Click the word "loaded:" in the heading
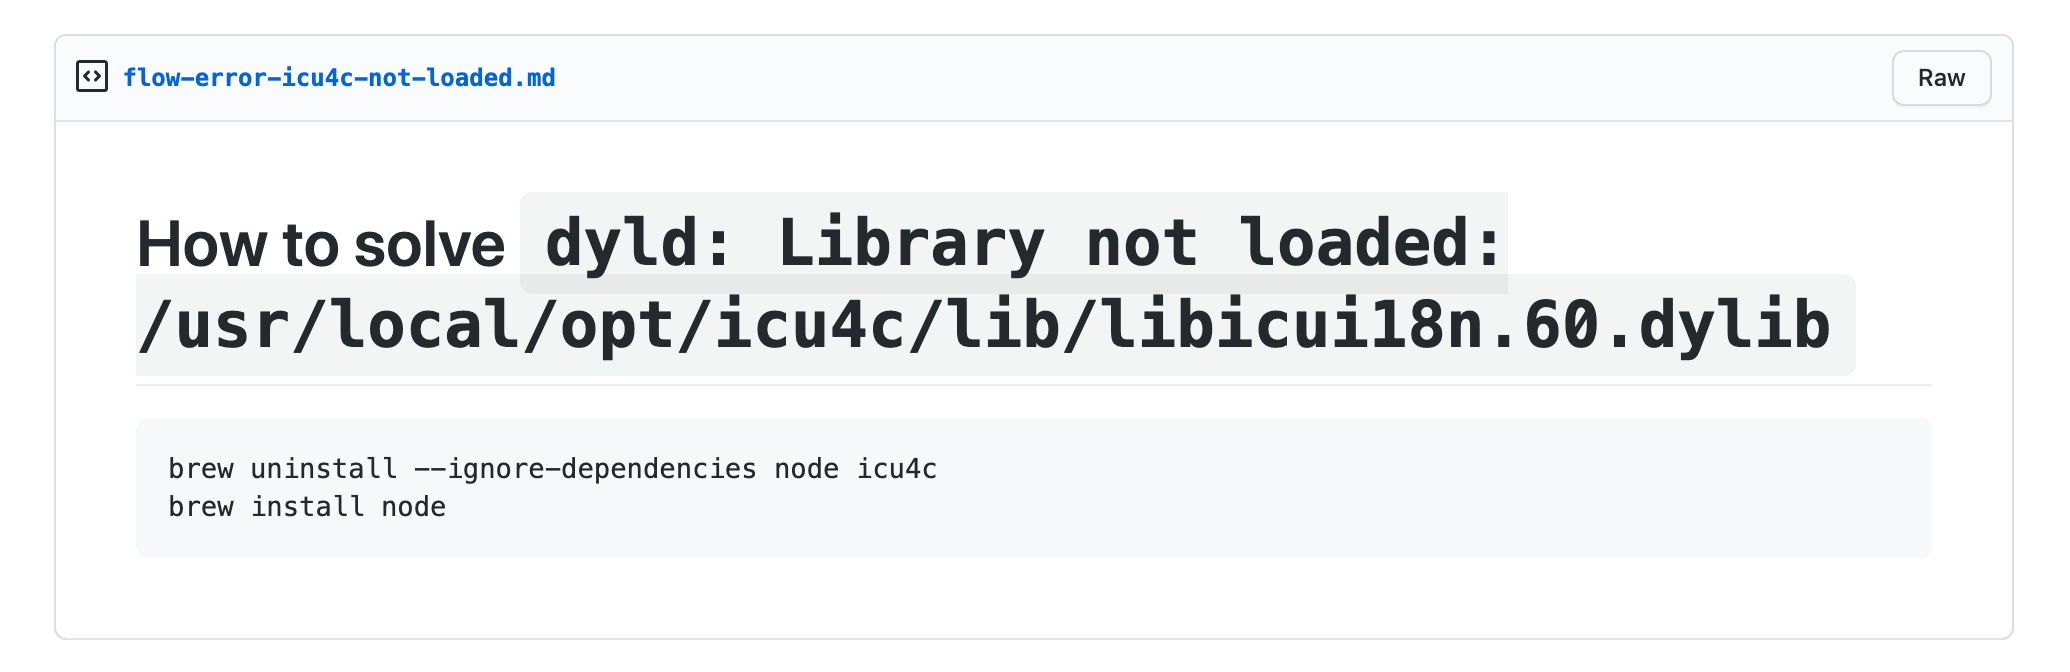2070x672 pixels. pyautogui.click(x=1371, y=243)
